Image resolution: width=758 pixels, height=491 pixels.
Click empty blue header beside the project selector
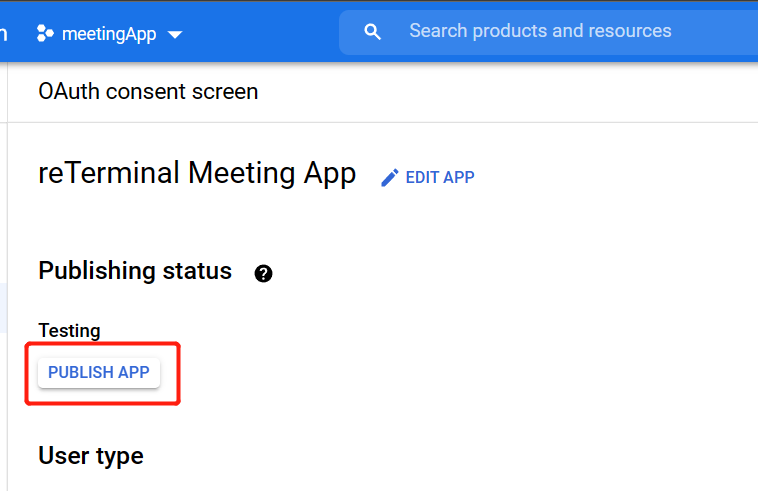coord(260,33)
